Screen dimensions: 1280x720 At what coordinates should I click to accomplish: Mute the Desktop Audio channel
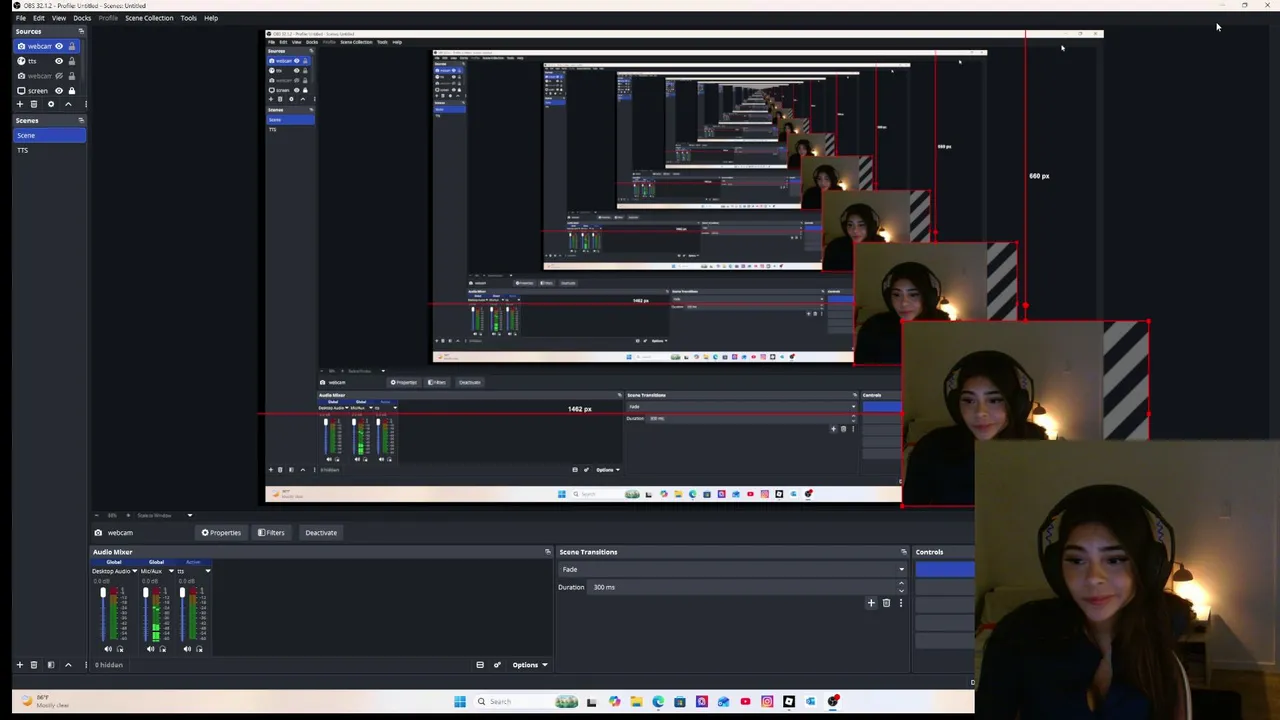tap(108, 649)
